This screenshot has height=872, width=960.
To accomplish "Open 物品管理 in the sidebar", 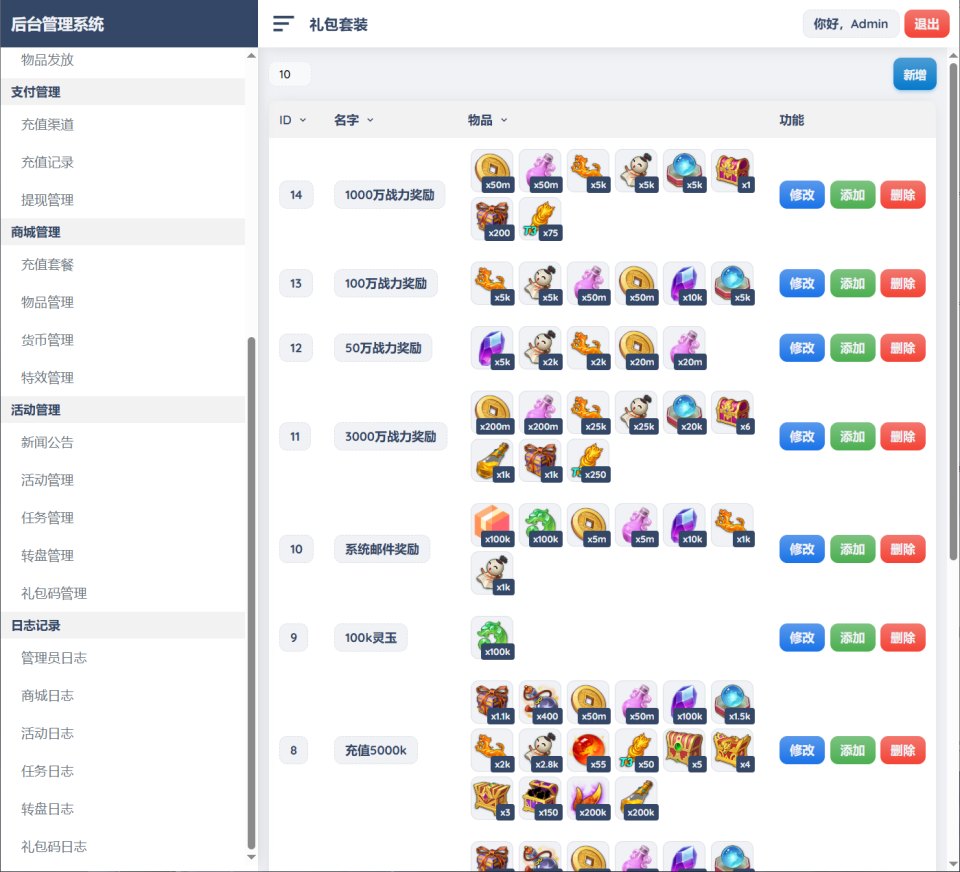I will 47,302.
